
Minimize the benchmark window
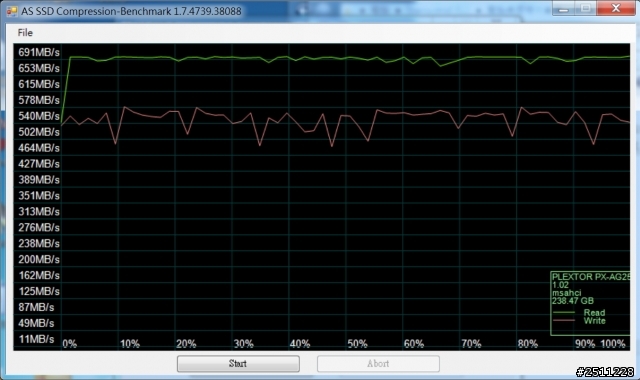tap(564, 8)
